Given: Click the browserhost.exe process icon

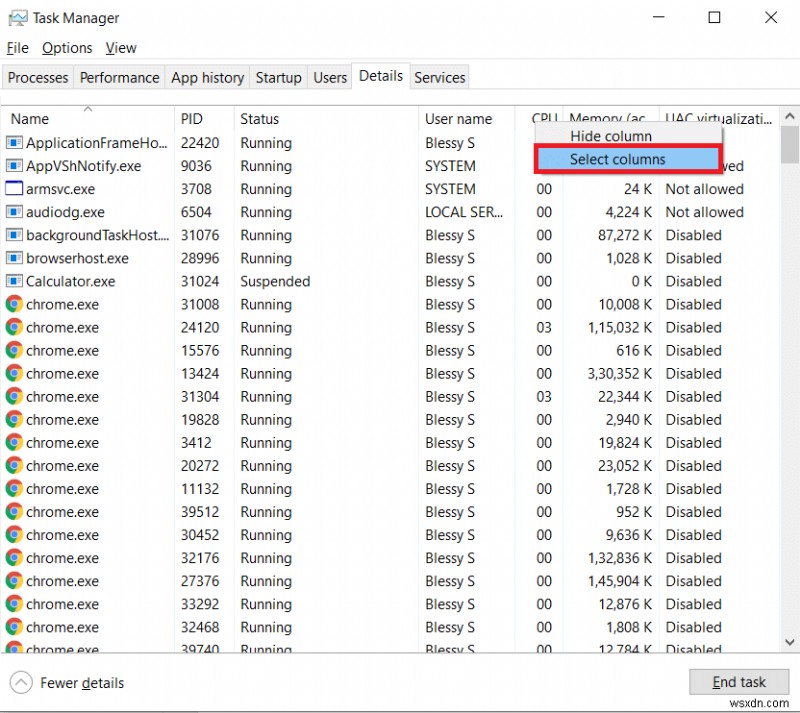Looking at the screenshot, I should pyautogui.click(x=13, y=258).
